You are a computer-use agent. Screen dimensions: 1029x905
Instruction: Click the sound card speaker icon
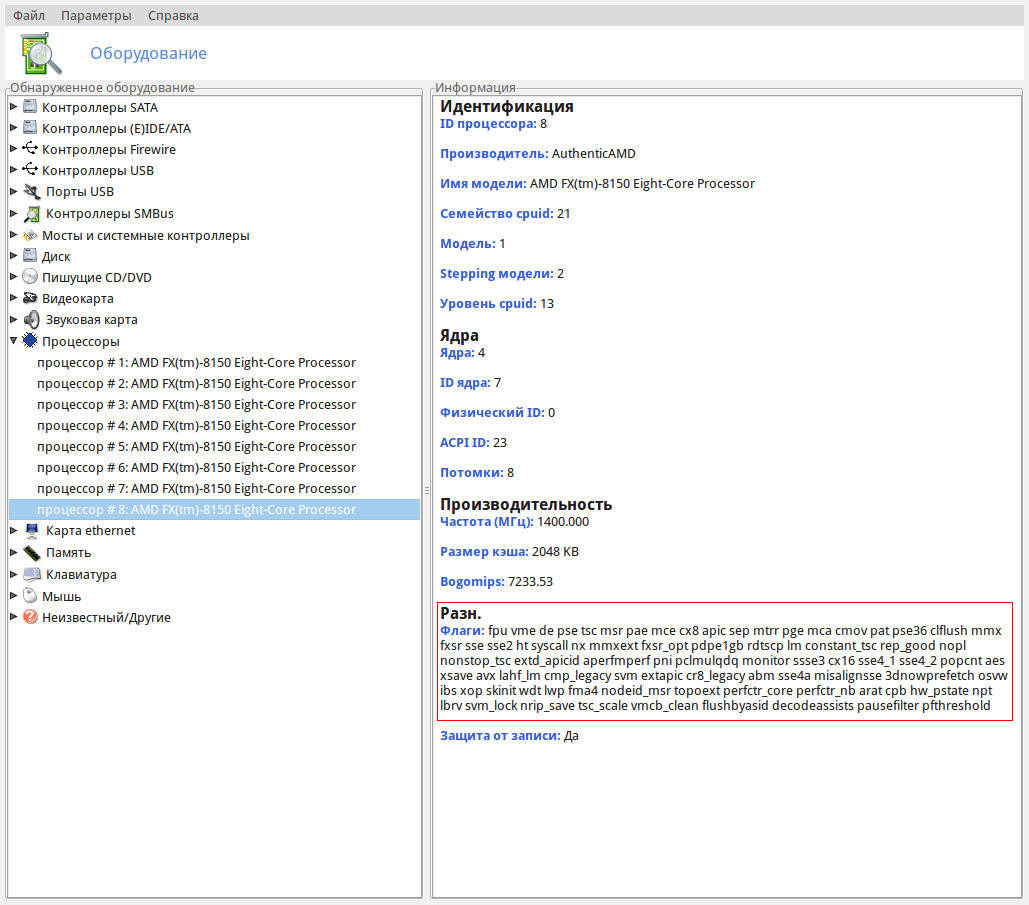(x=32, y=320)
